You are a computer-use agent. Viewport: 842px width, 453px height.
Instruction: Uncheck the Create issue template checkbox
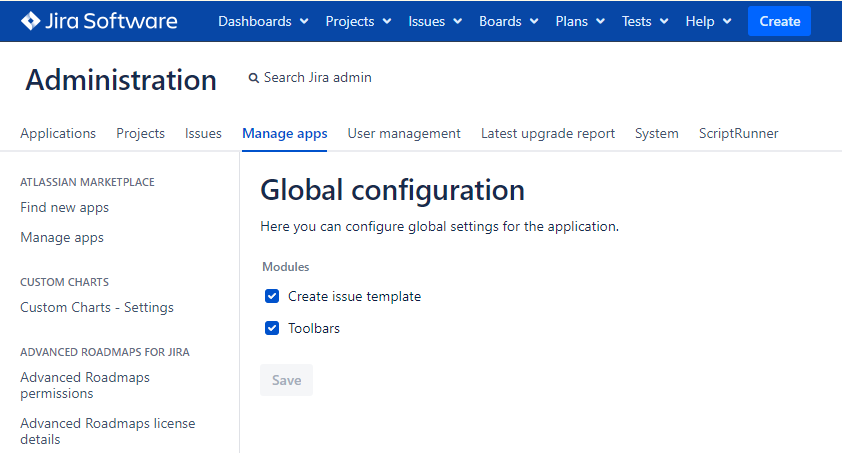[272, 296]
